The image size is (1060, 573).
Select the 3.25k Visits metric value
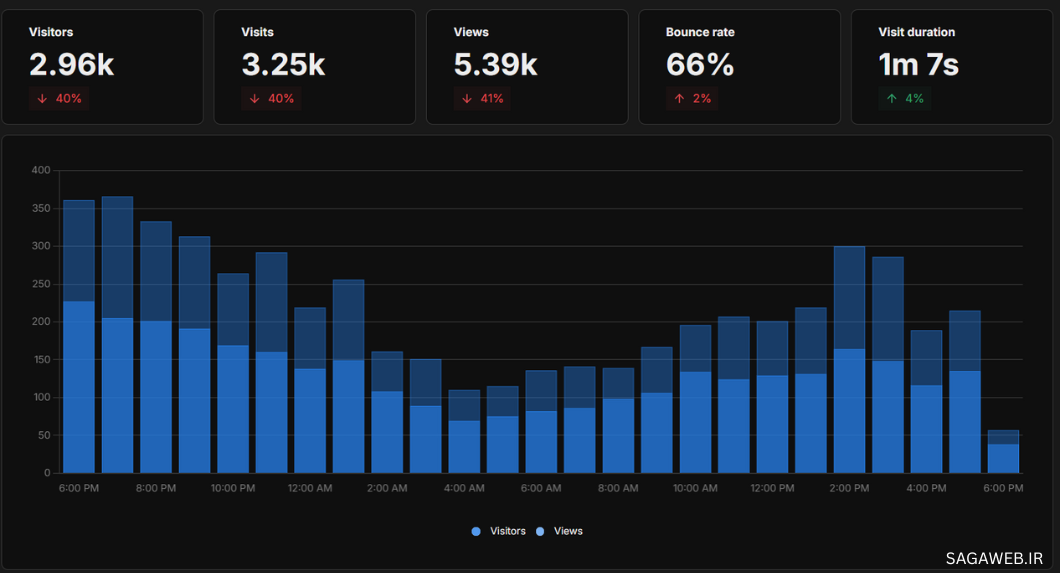(283, 65)
